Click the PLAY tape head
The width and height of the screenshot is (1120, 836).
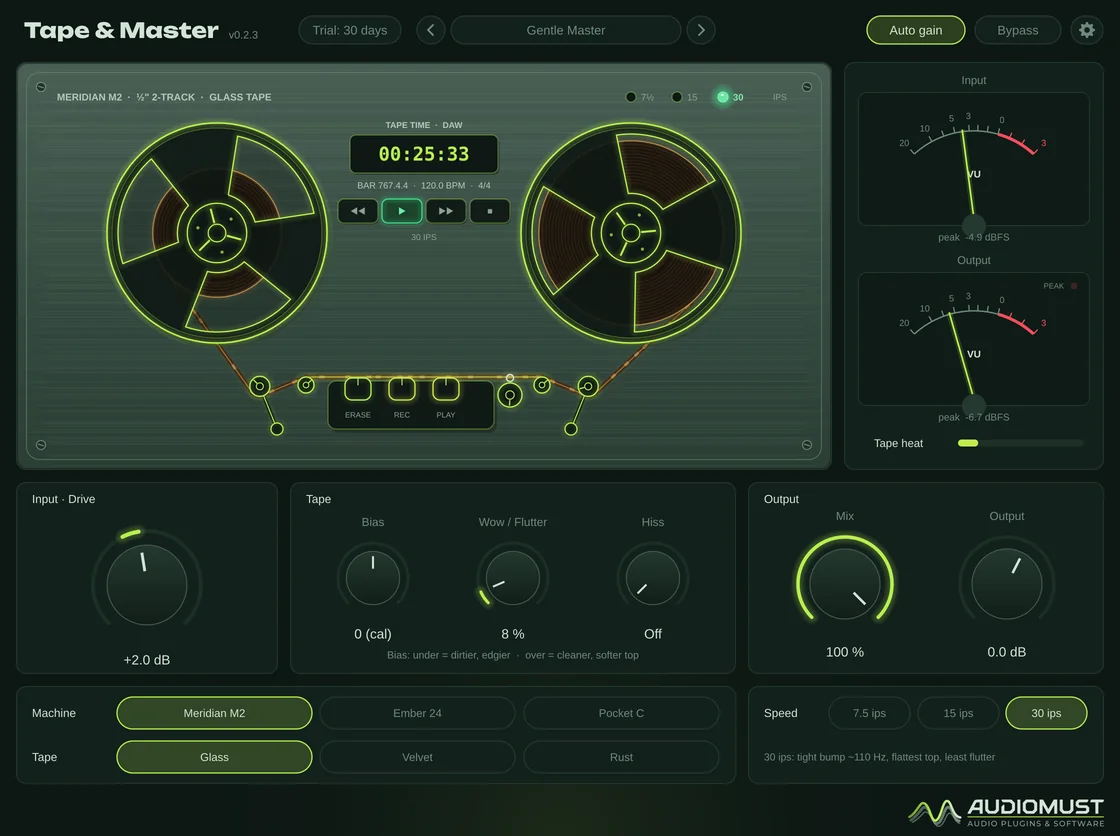[446, 389]
